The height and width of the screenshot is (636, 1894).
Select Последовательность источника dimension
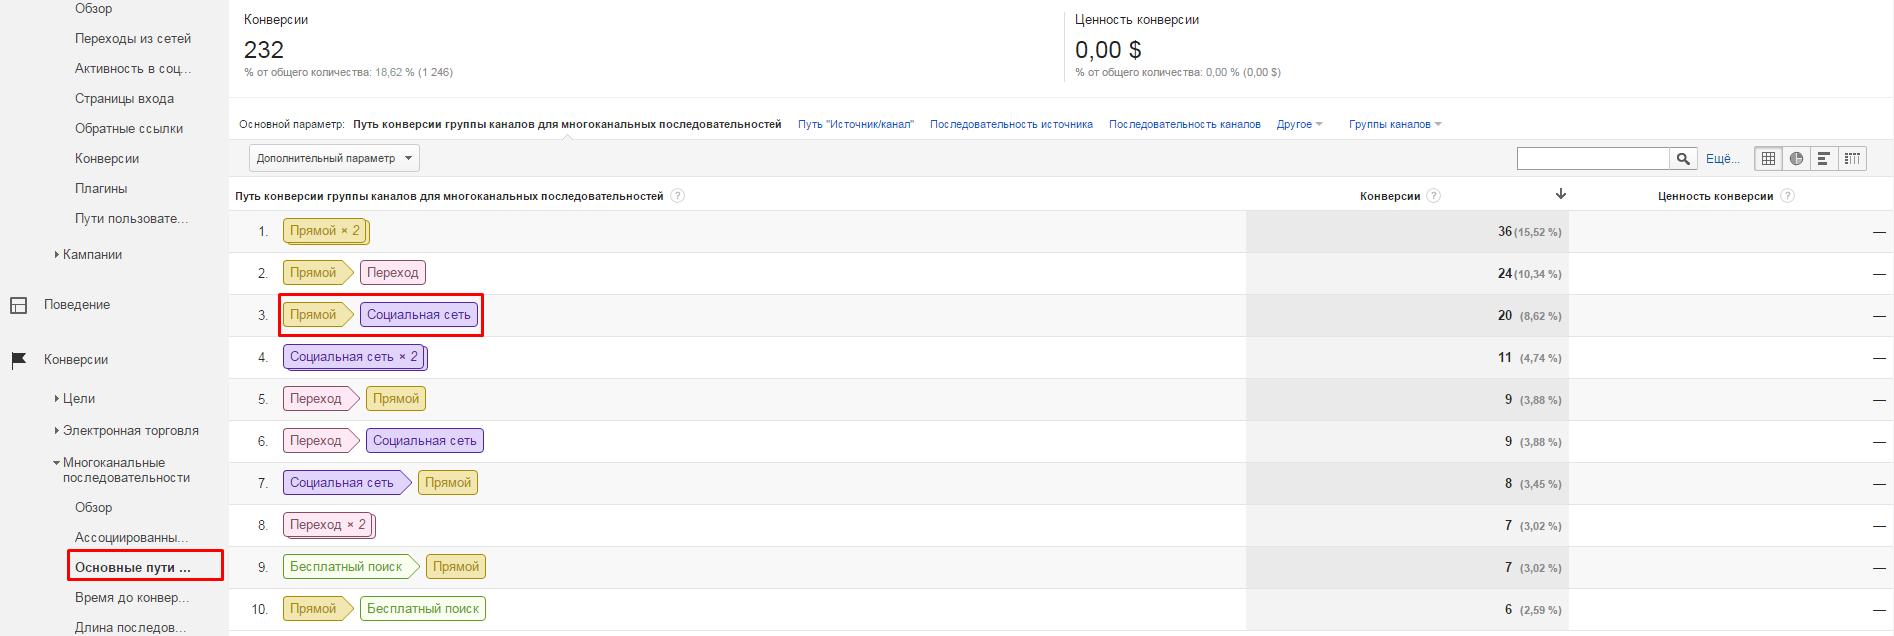1011,125
